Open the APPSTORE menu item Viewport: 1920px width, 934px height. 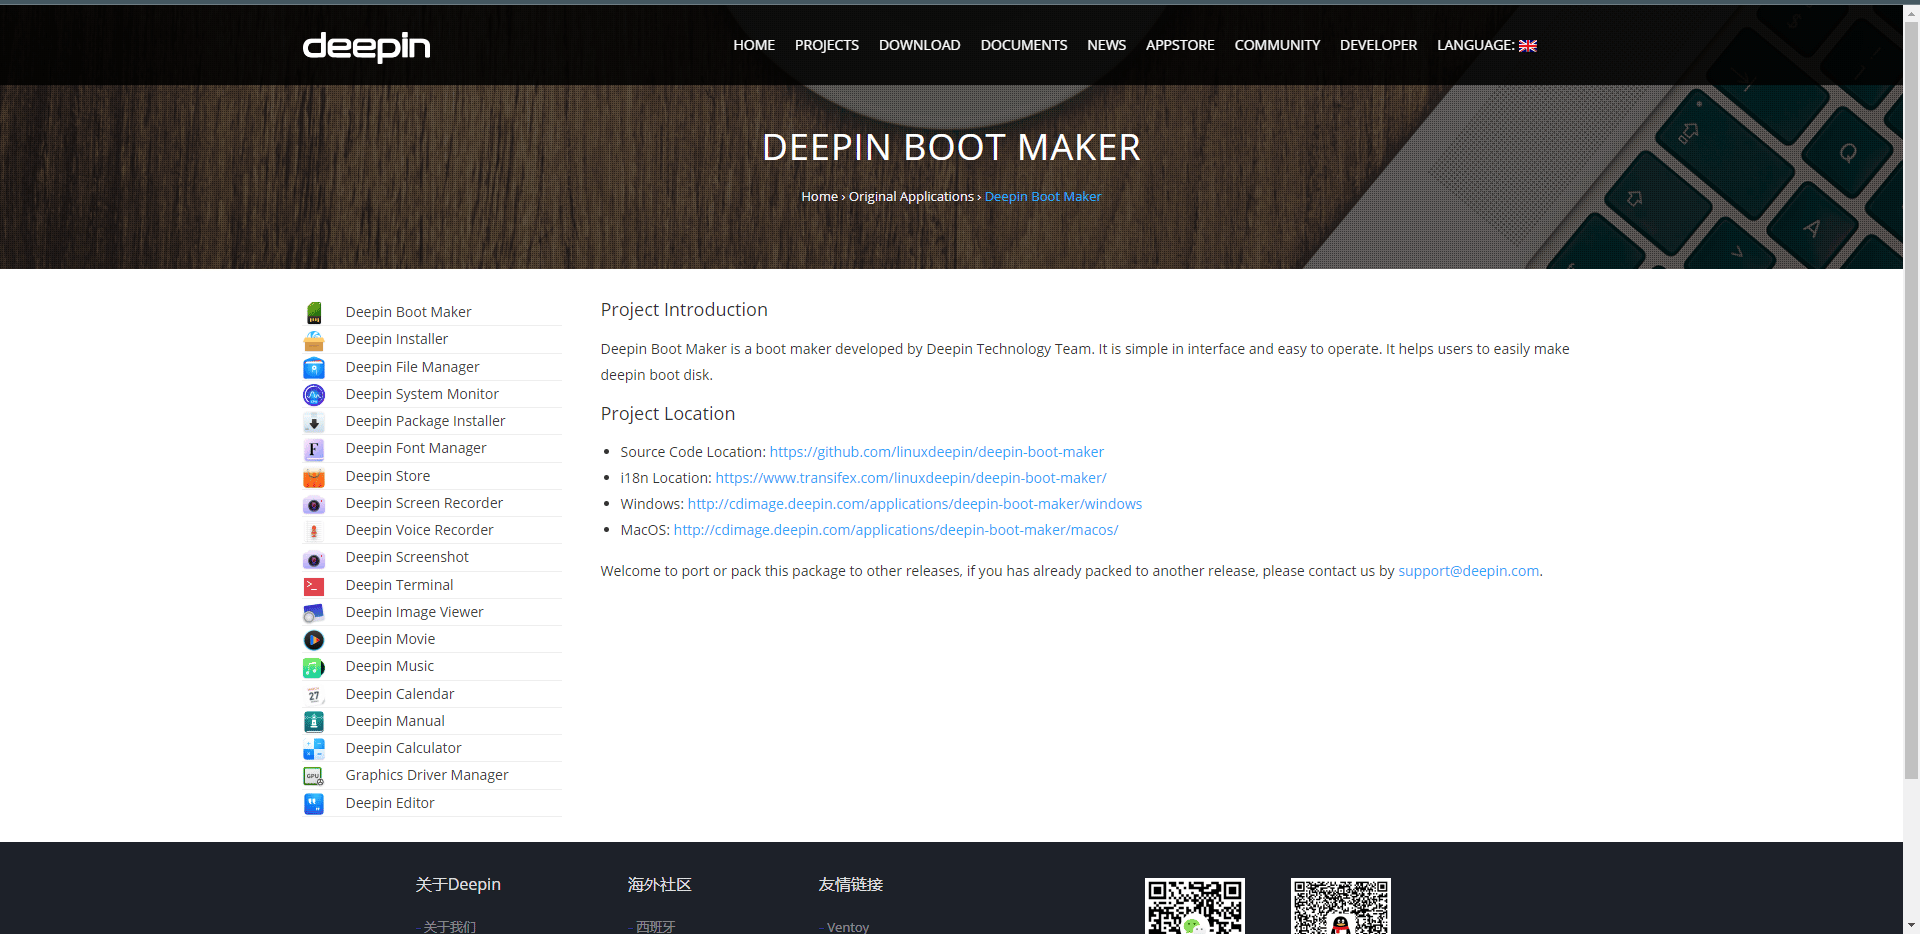click(x=1180, y=45)
